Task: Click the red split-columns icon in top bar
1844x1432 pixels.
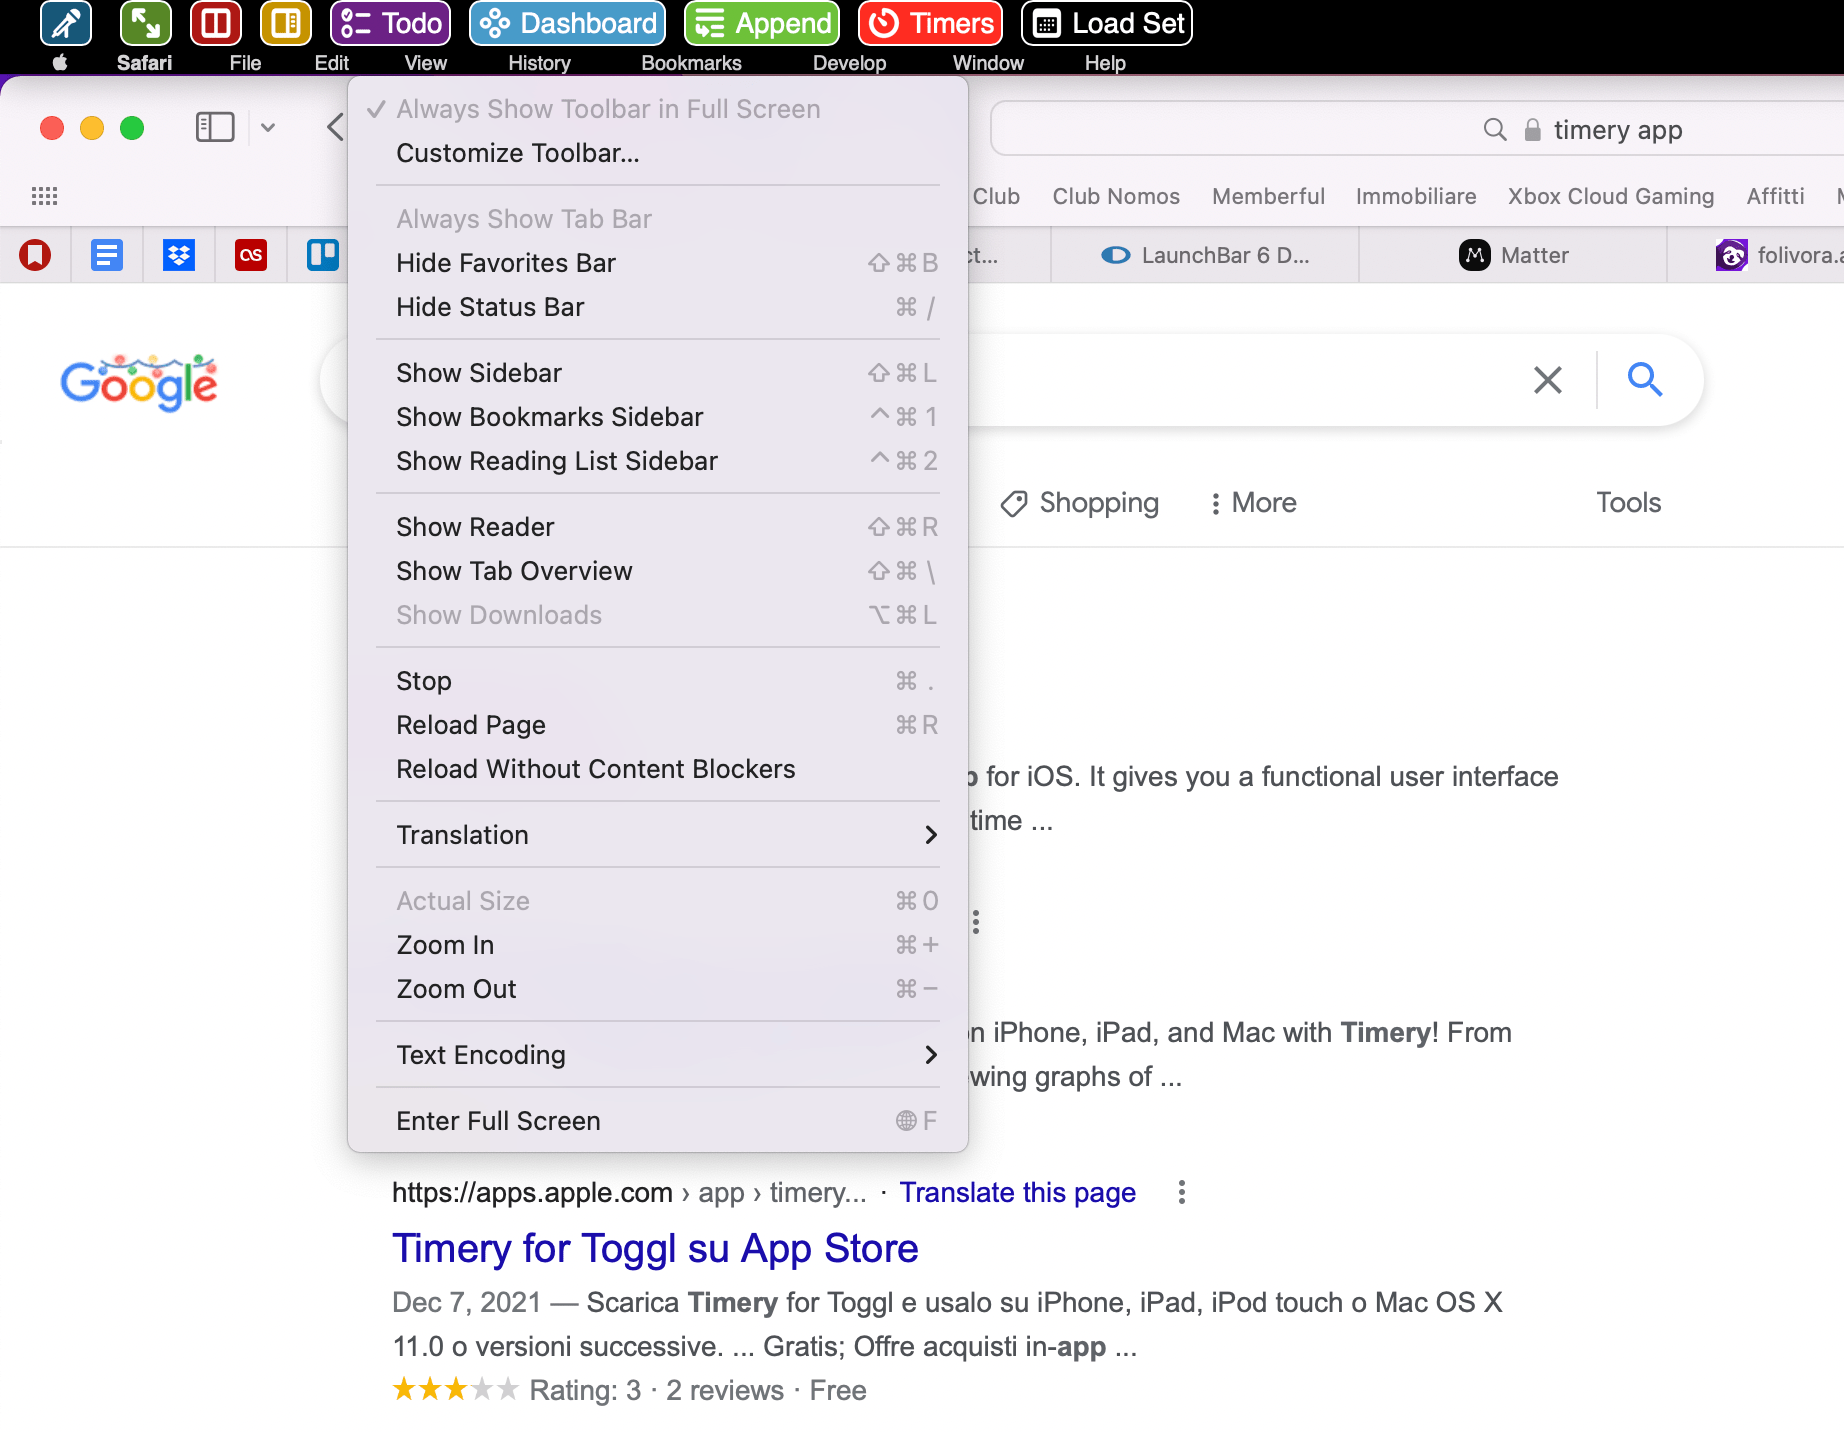Action: pos(216,23)
